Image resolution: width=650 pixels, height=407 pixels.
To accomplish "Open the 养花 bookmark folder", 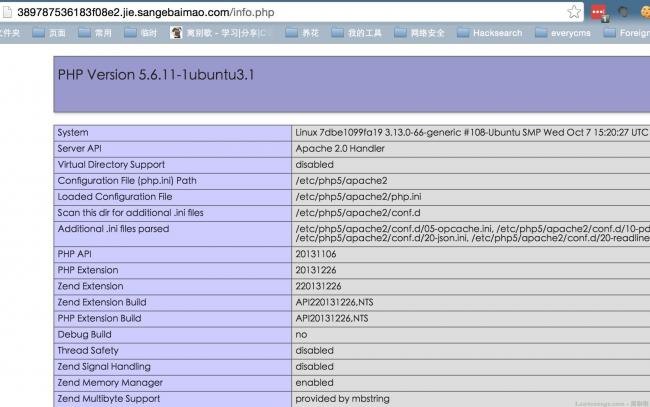I will click(x=302, y=33).
